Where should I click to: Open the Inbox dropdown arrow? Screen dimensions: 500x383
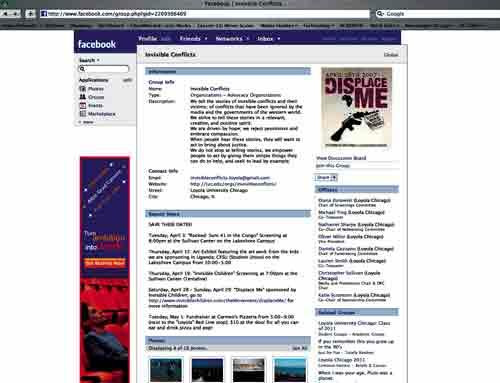279,39
